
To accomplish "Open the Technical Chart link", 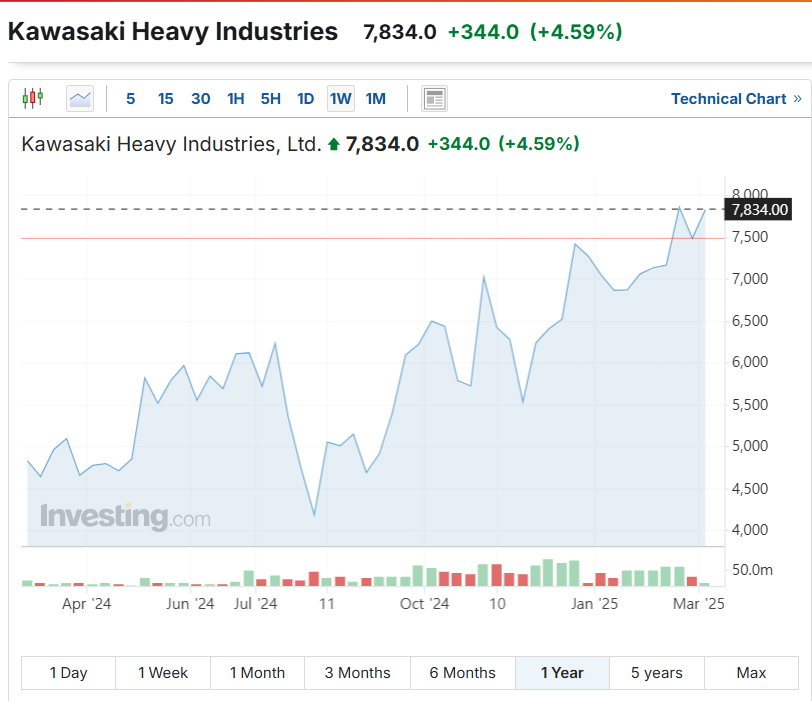I will coord(736,98).
